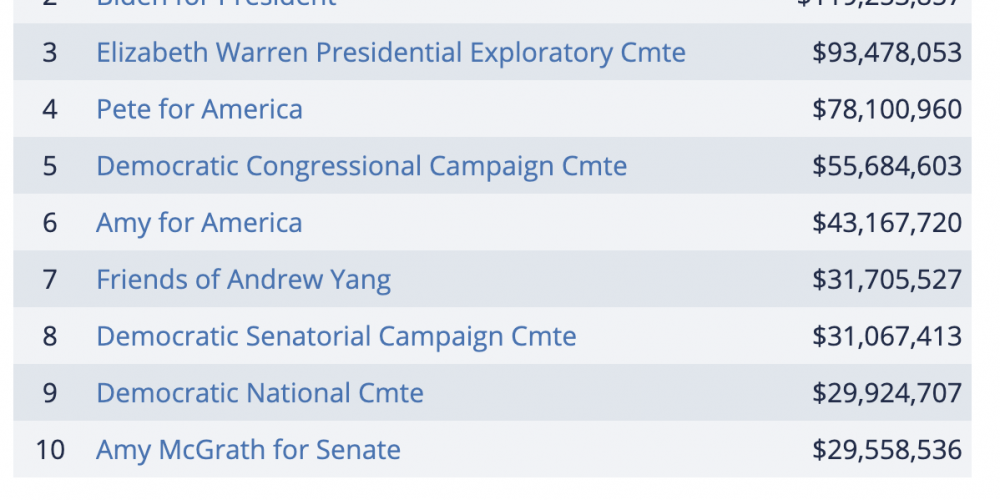Click the $31,067,413 amount cell
Screen dimensions: 1000x500
(x=887, y=336)
